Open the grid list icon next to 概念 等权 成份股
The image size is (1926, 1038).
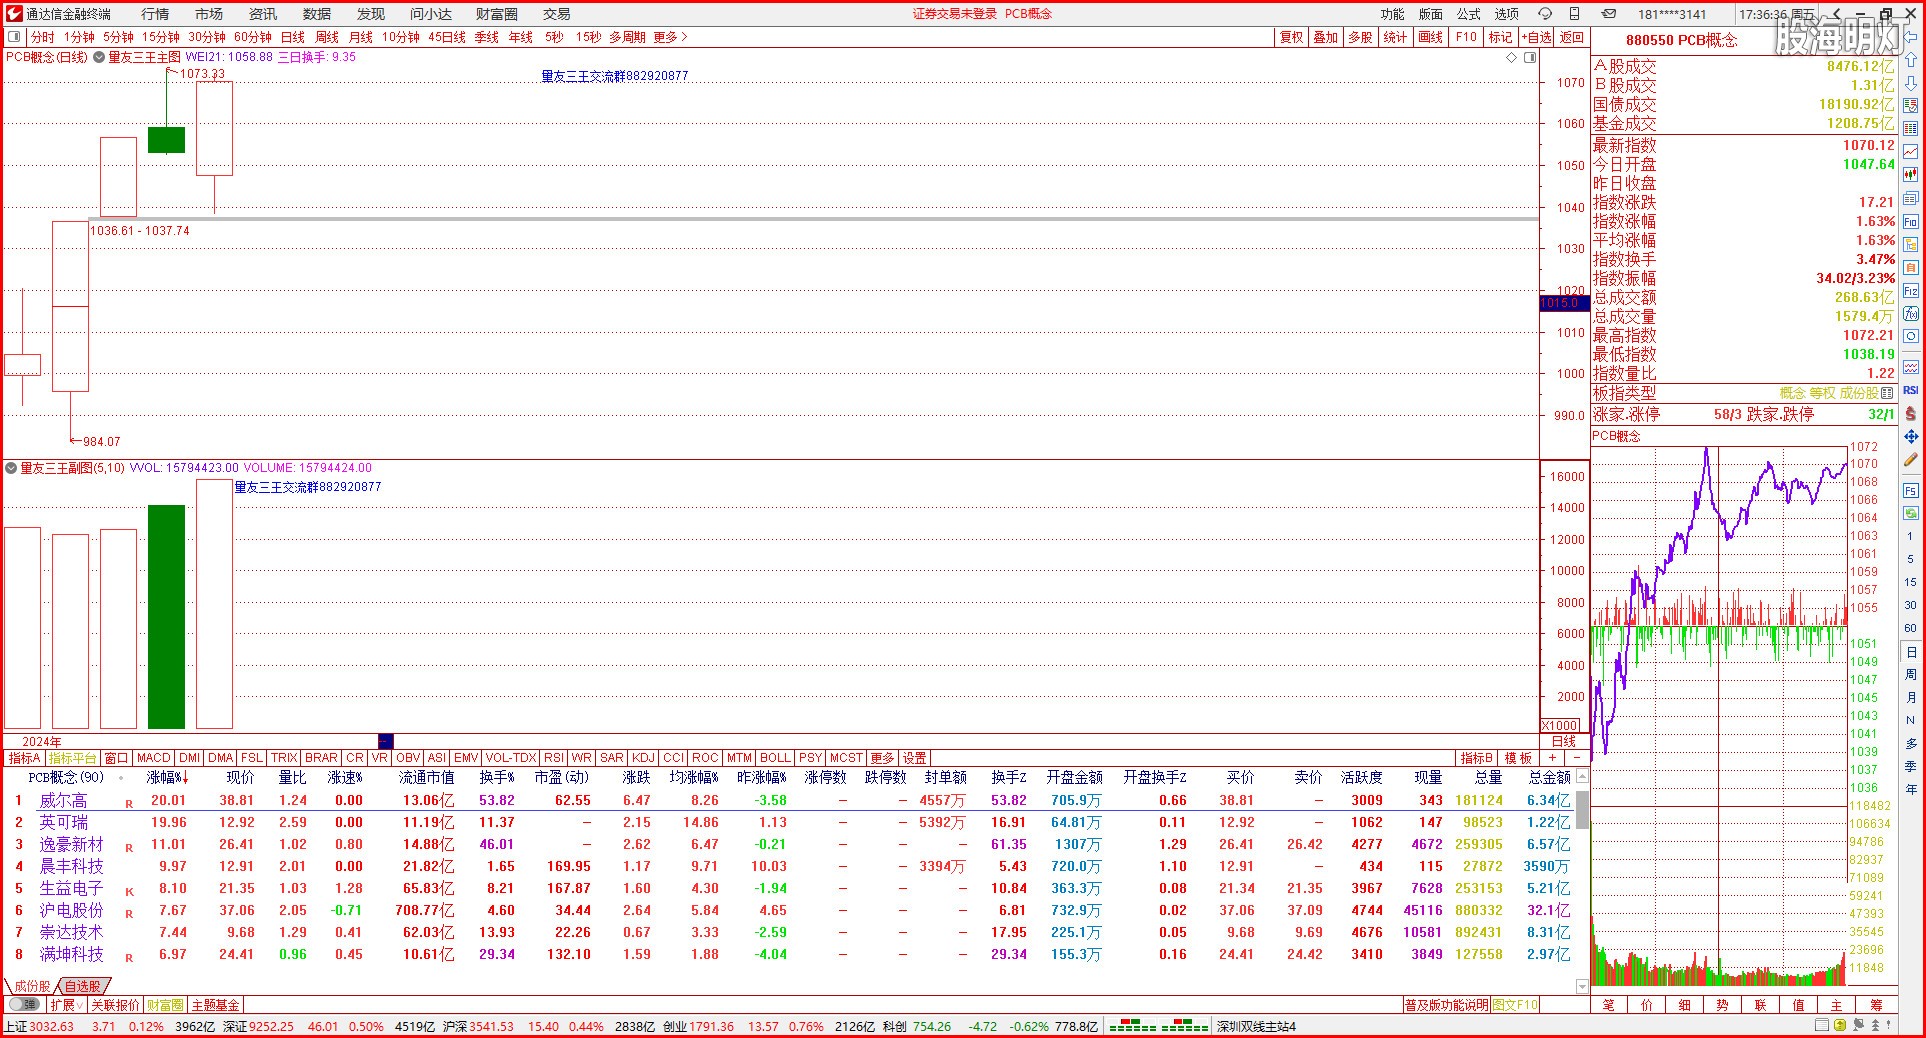coord(1887,393)
